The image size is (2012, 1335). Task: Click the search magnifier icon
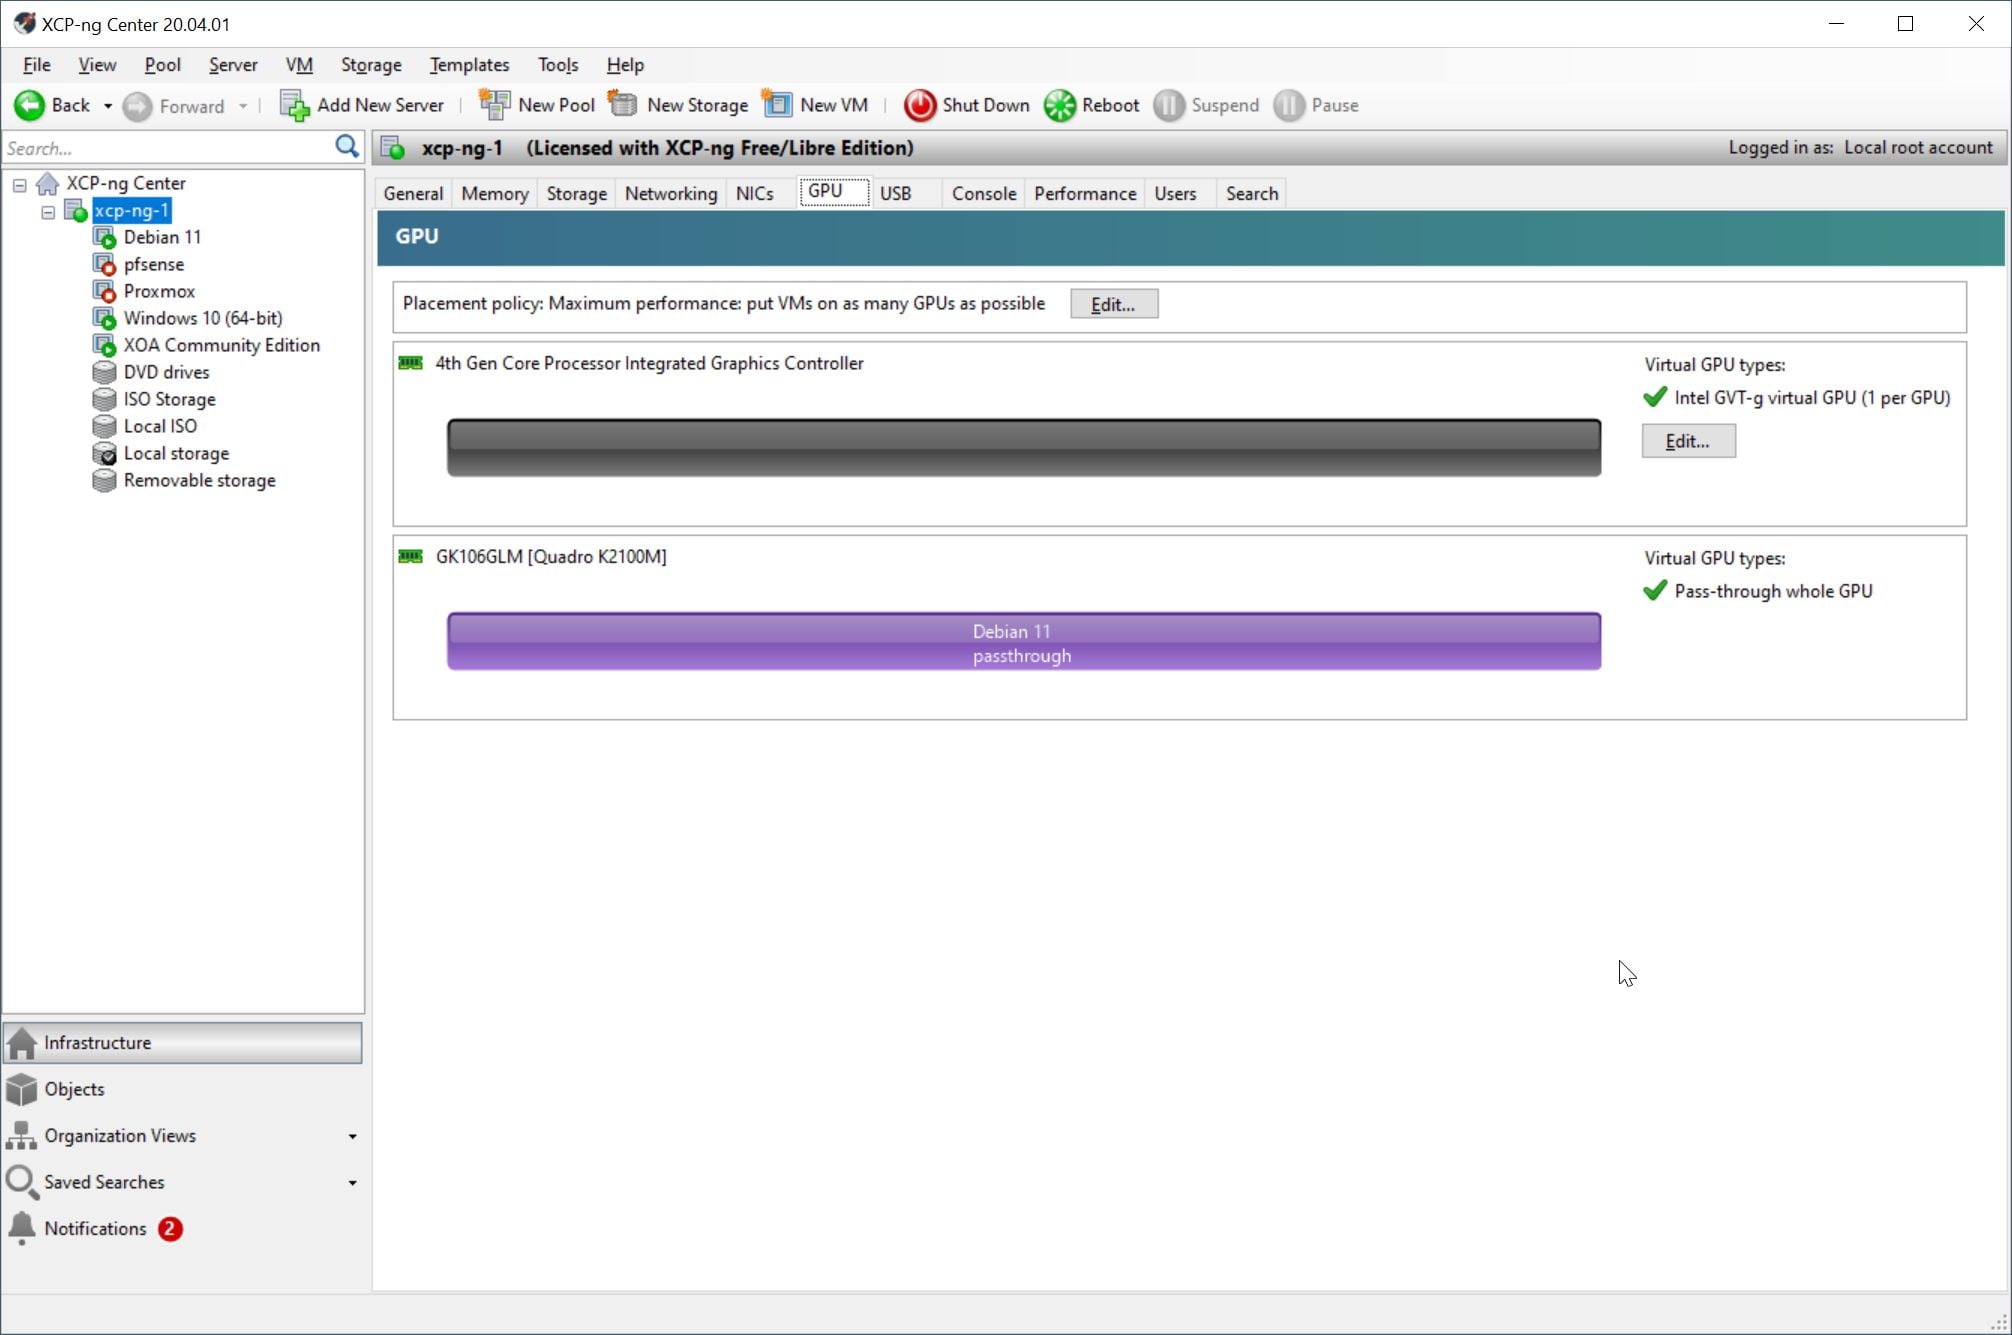point(346,147)
